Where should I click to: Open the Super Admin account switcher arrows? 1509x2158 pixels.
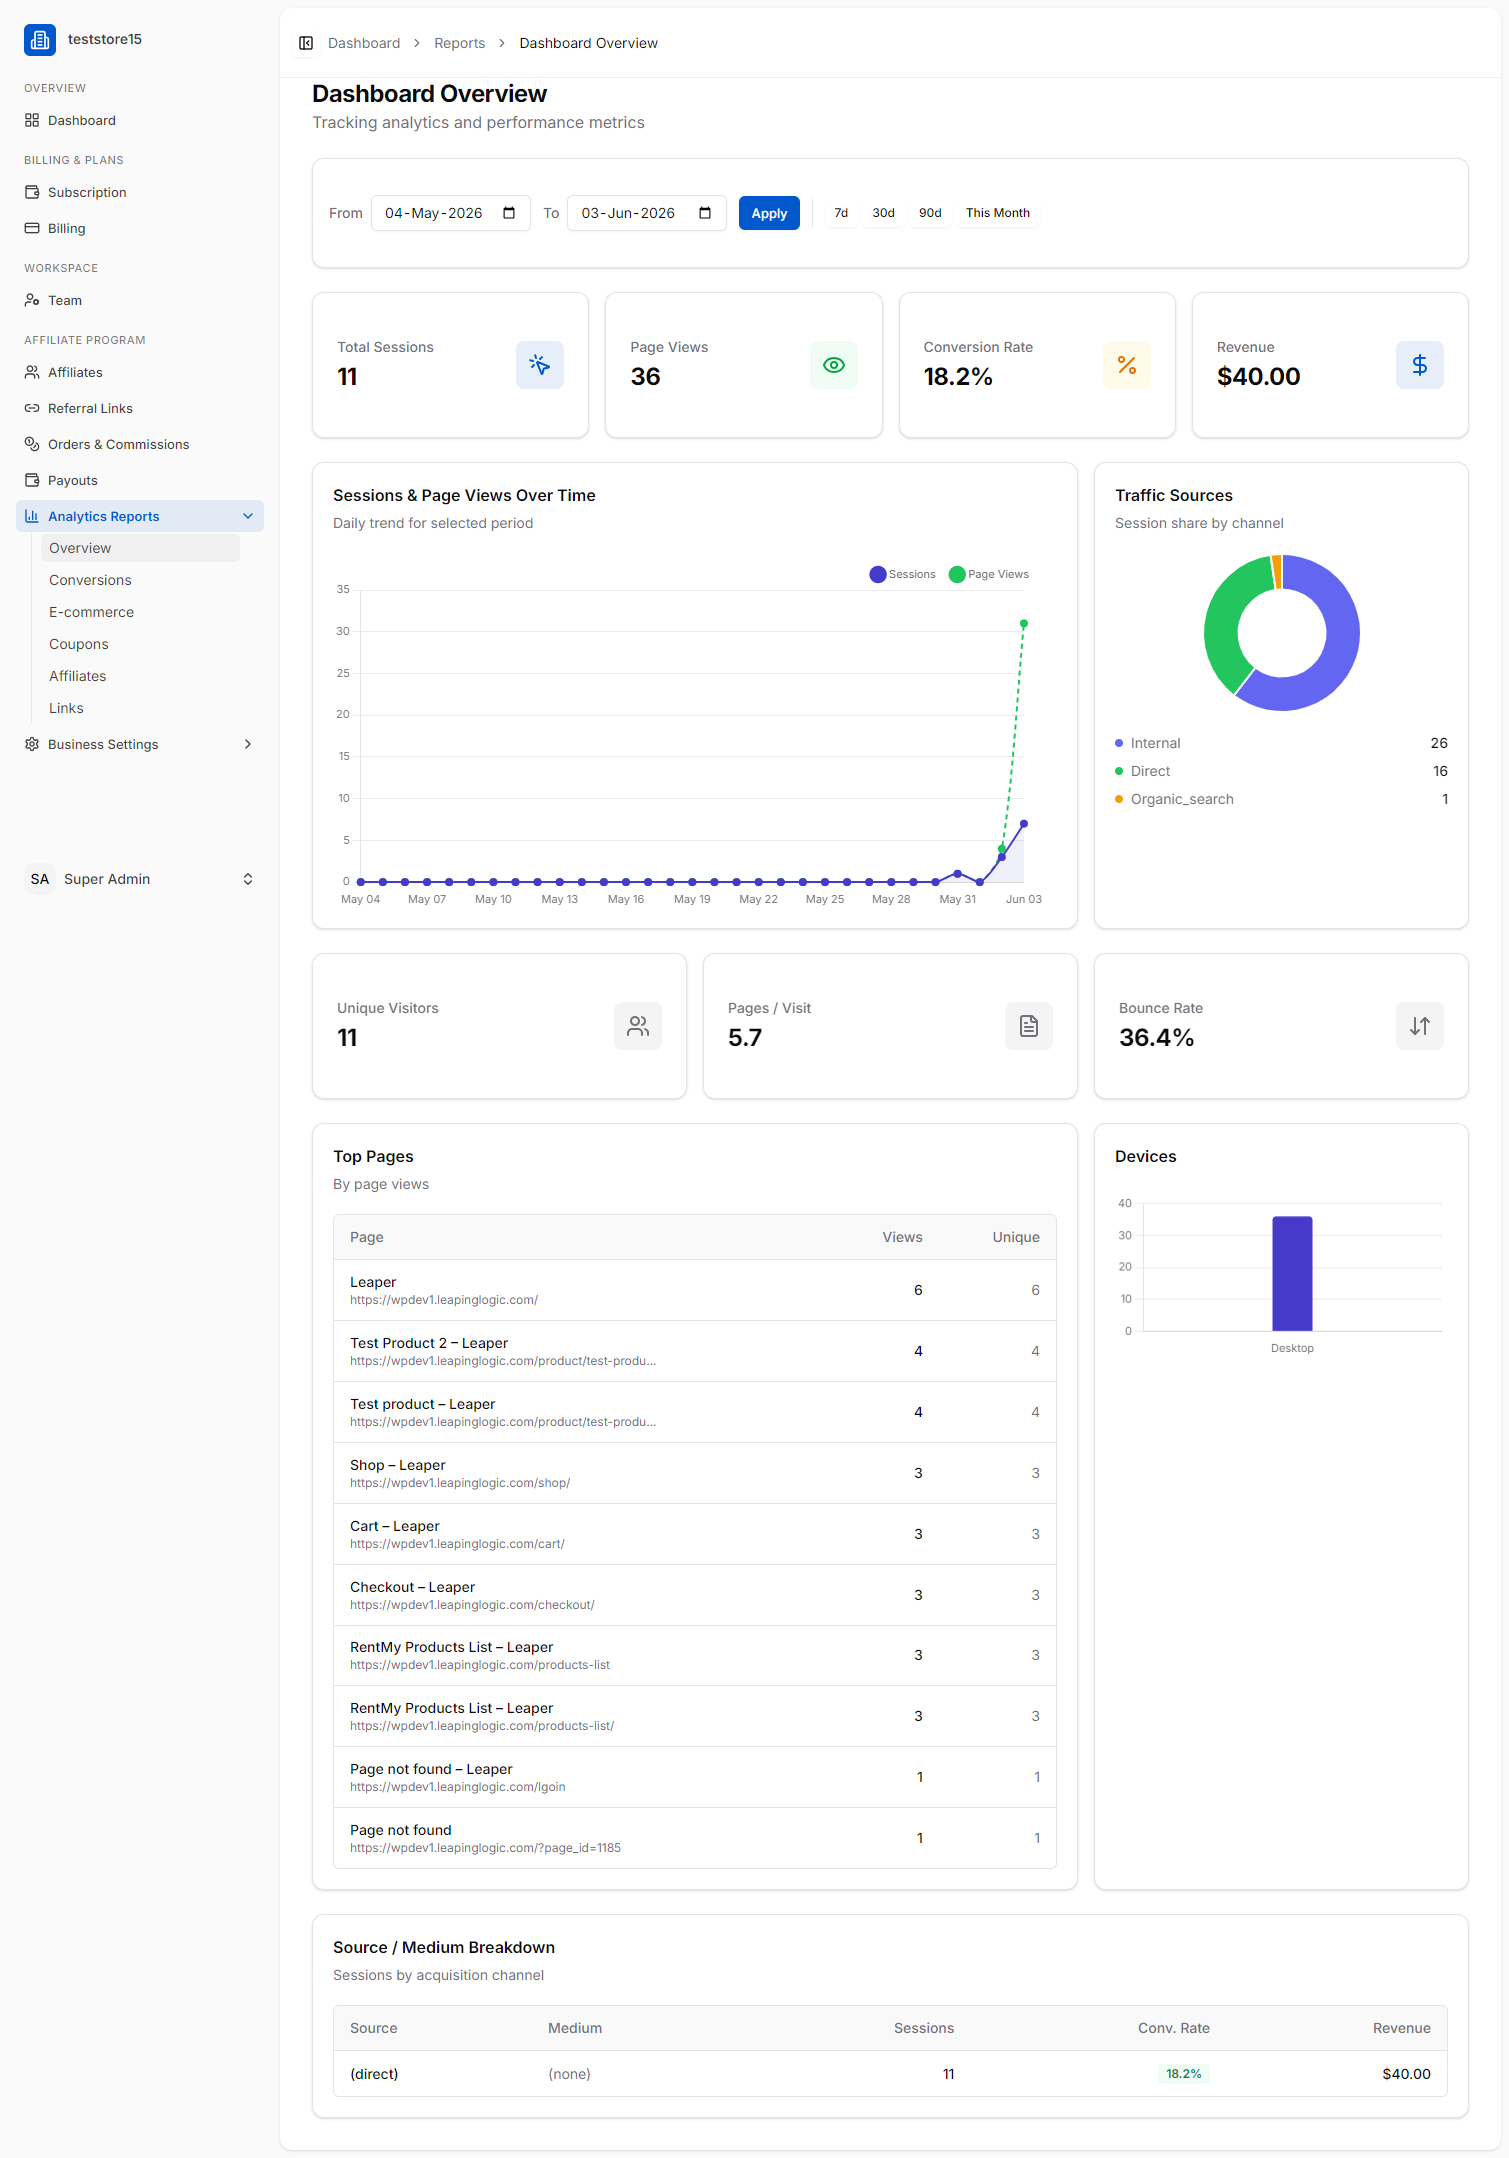[248, 879]
